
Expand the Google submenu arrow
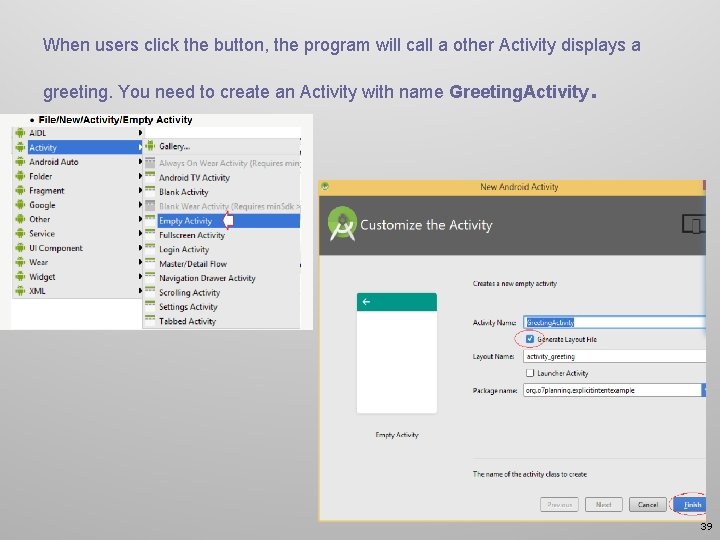tap(140, 205)
